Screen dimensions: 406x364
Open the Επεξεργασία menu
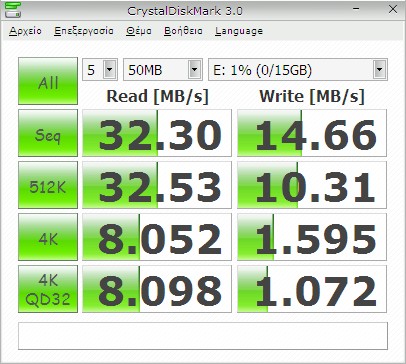84,31
